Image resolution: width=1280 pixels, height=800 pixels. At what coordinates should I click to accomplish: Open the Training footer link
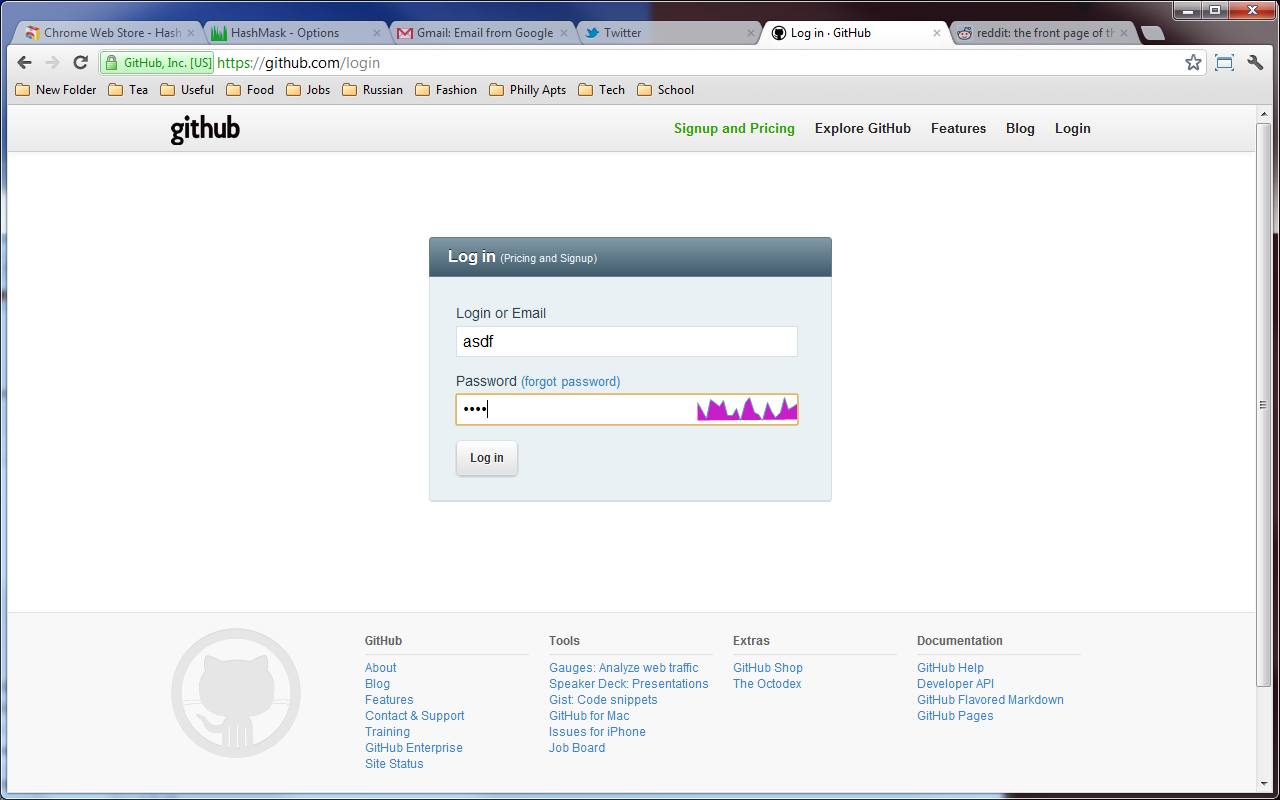[387, 732]
